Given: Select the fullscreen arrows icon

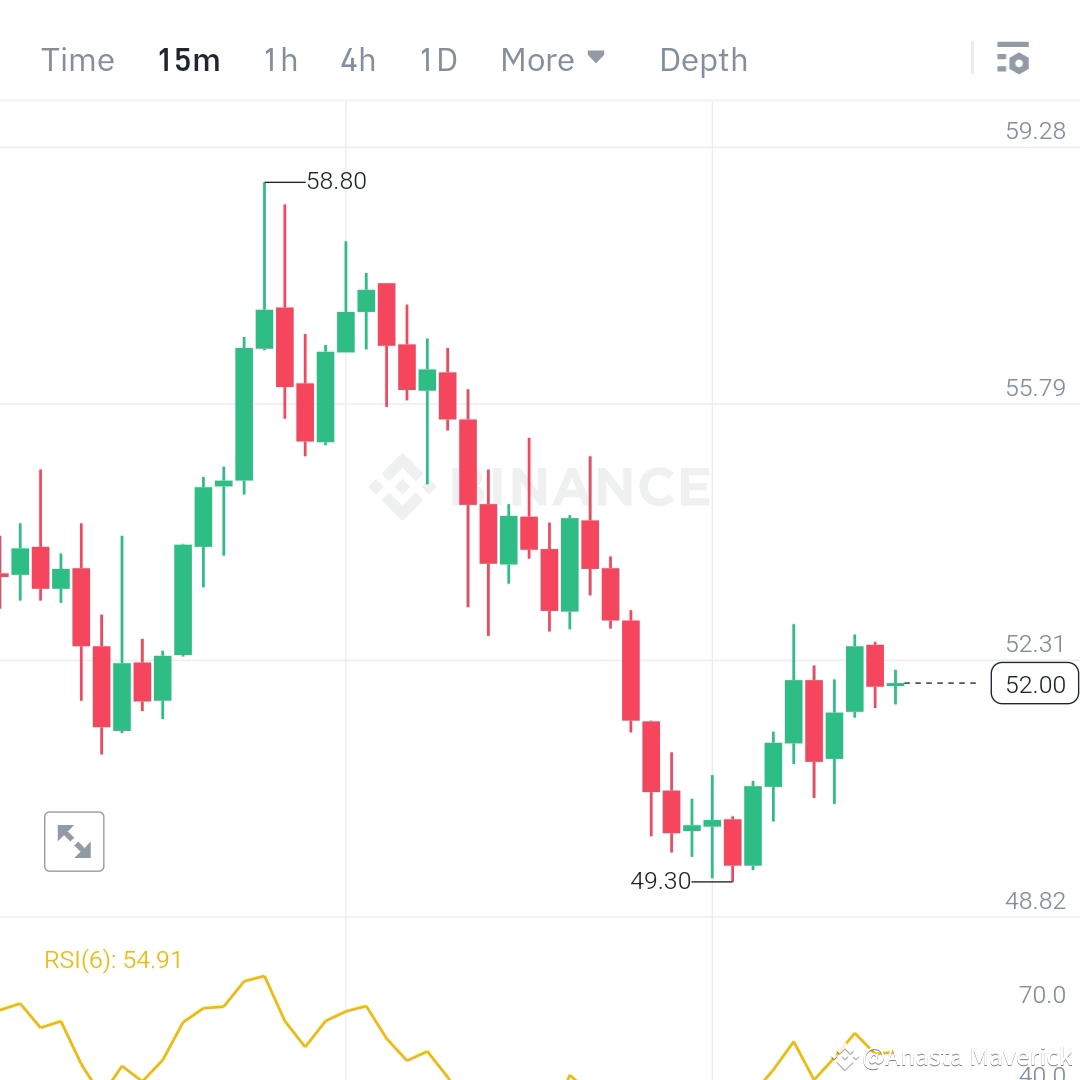Looking at the screenshot, I should tap(74, 841).
